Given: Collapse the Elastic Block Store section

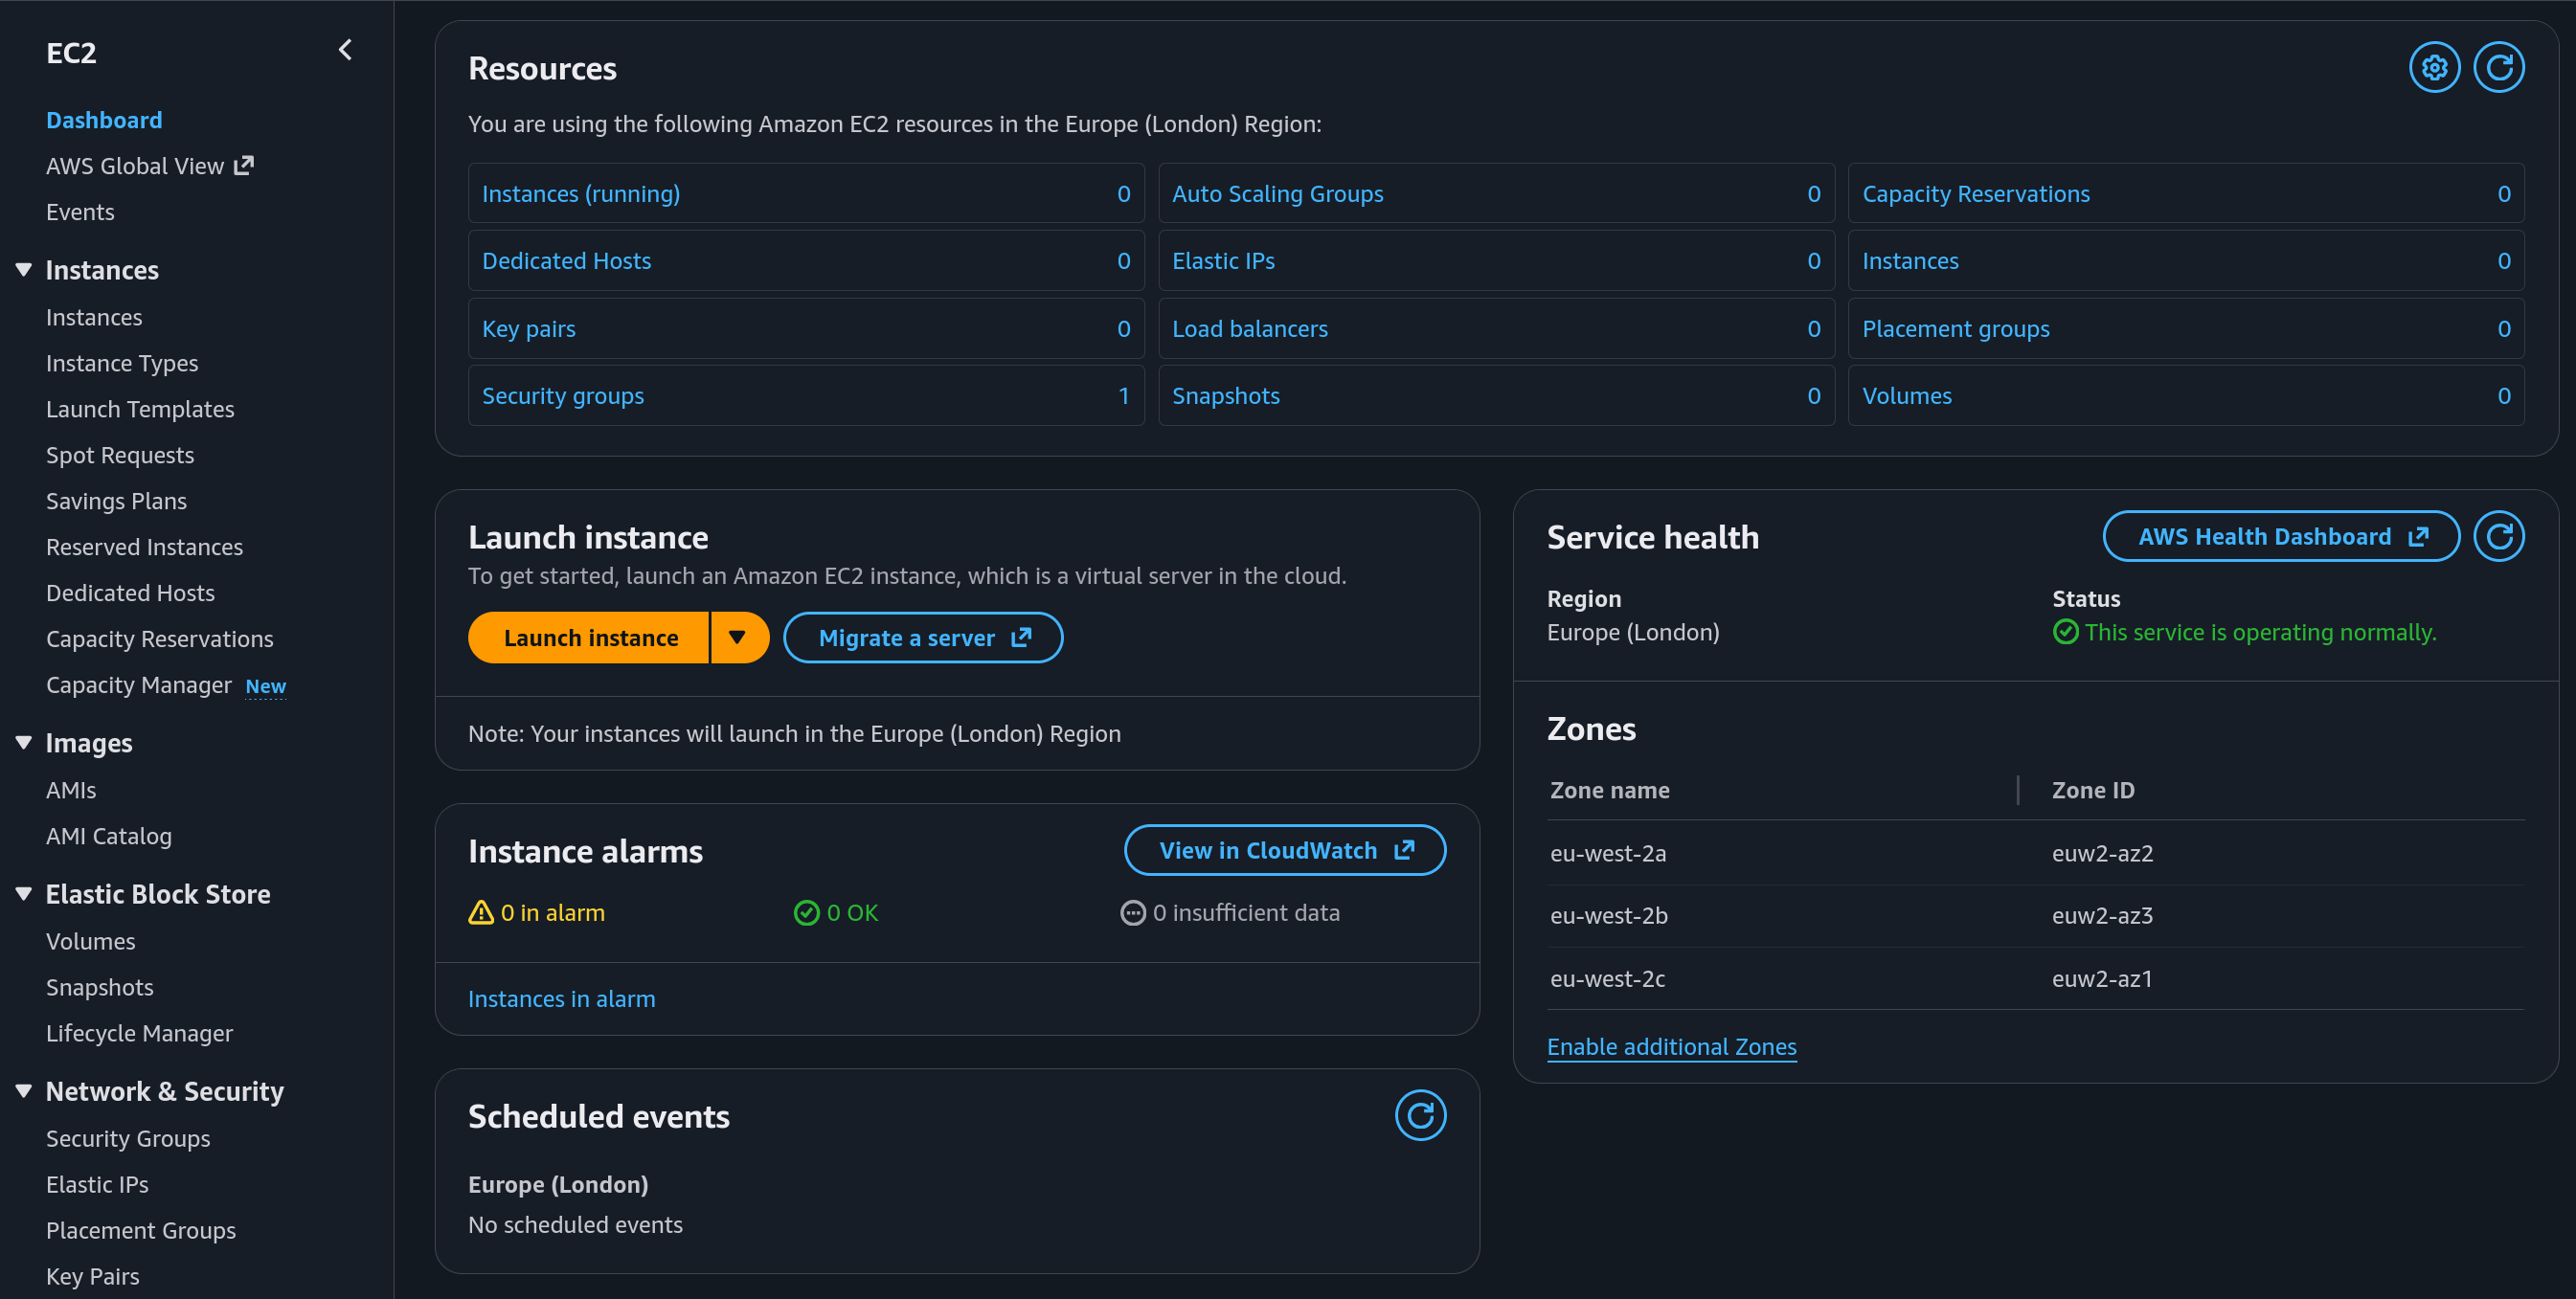Looking at the screenshot, I should click(x=24, y=894).
